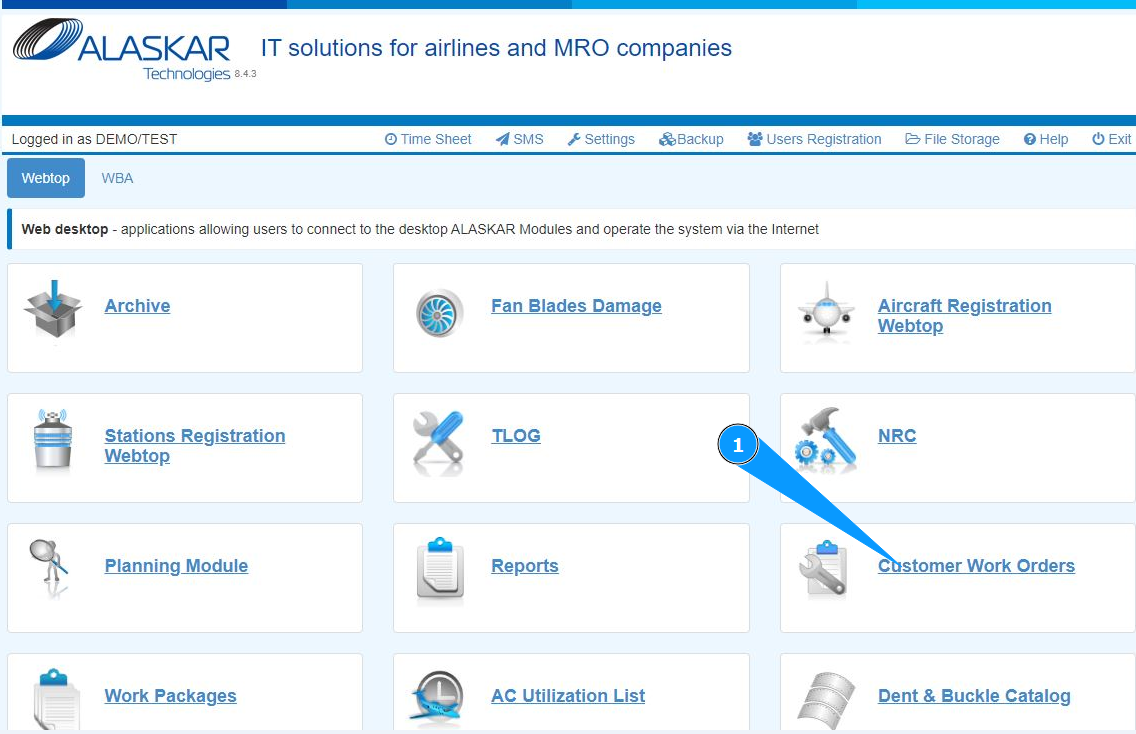Viewport: 1136px width, 734px height.
Task: Open the Fan Blades Damage link
Action: click(577, 306)
